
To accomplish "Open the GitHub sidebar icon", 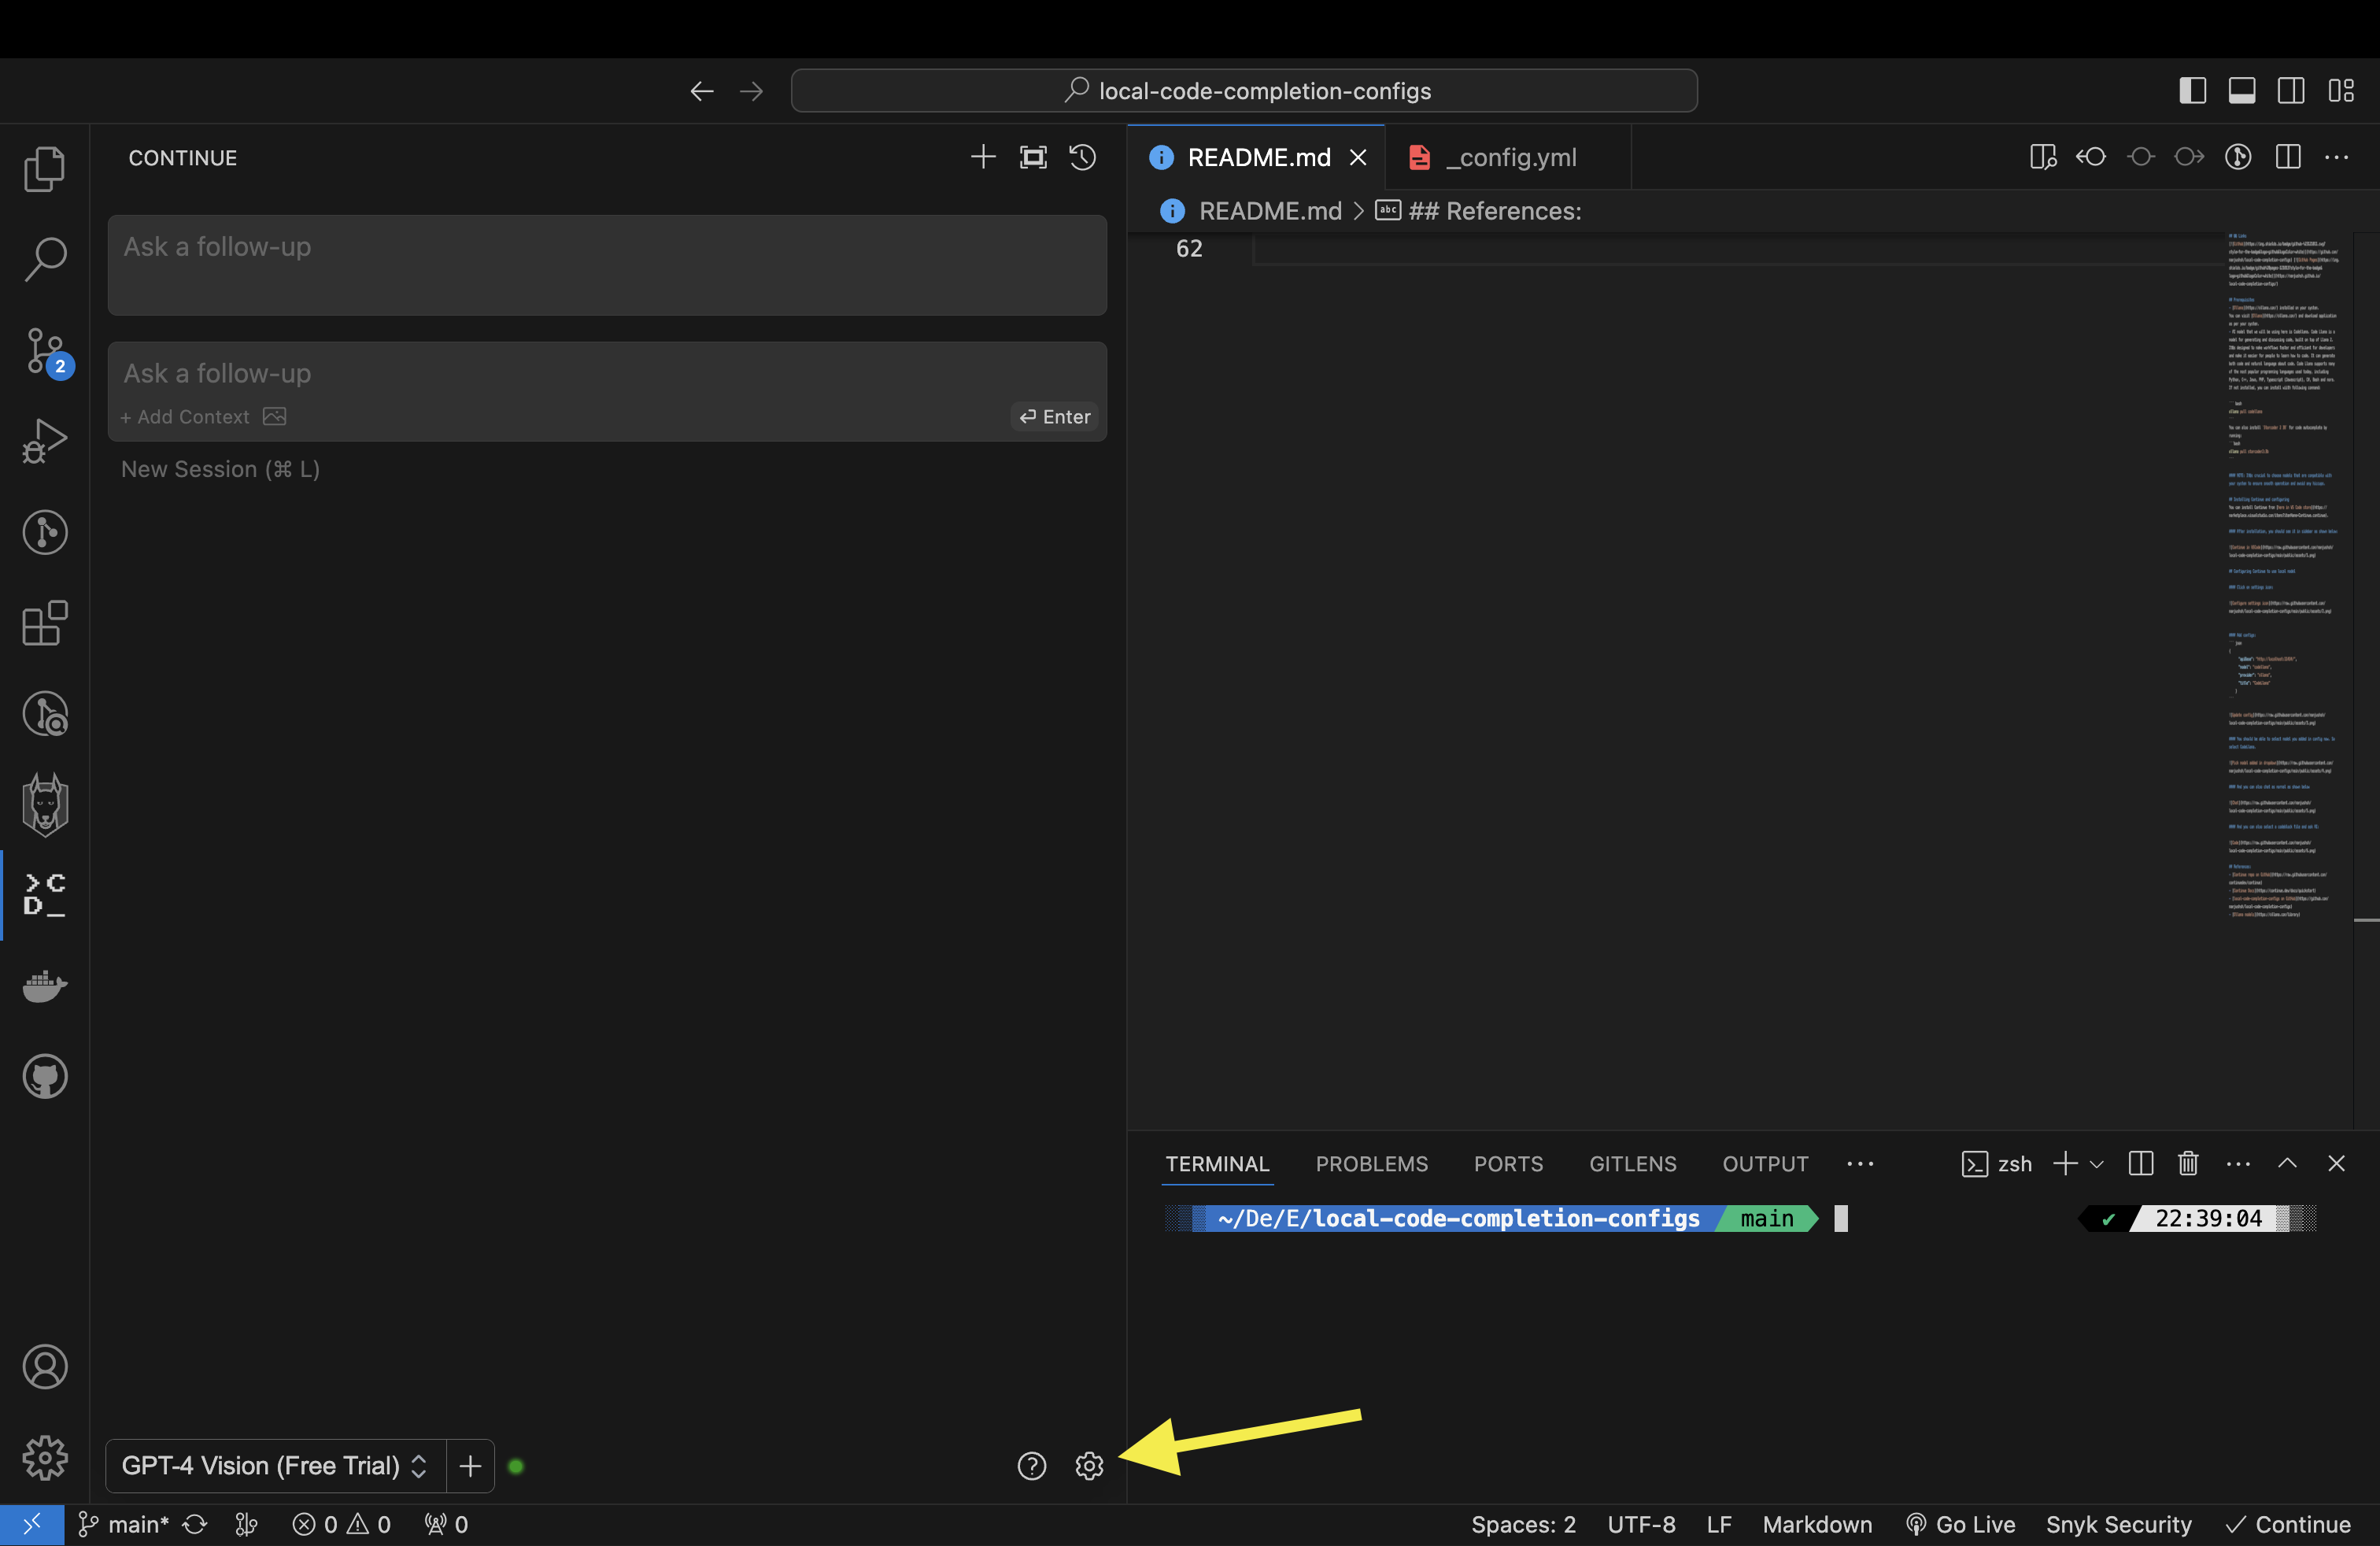I will point(45,1076).
